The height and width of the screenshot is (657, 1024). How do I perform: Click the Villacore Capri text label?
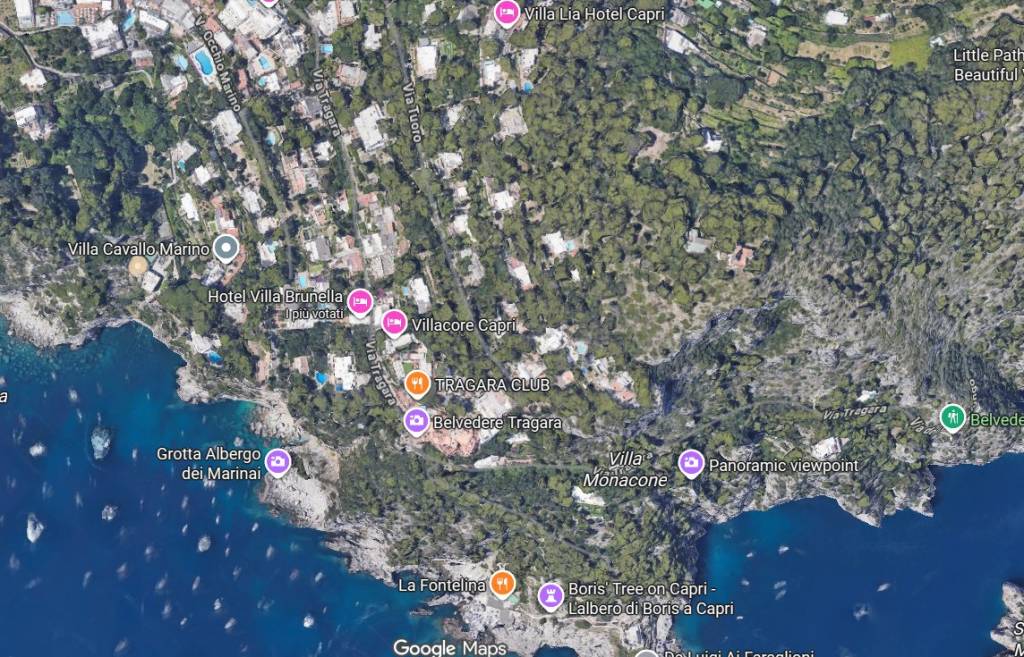tap(464, 325)
